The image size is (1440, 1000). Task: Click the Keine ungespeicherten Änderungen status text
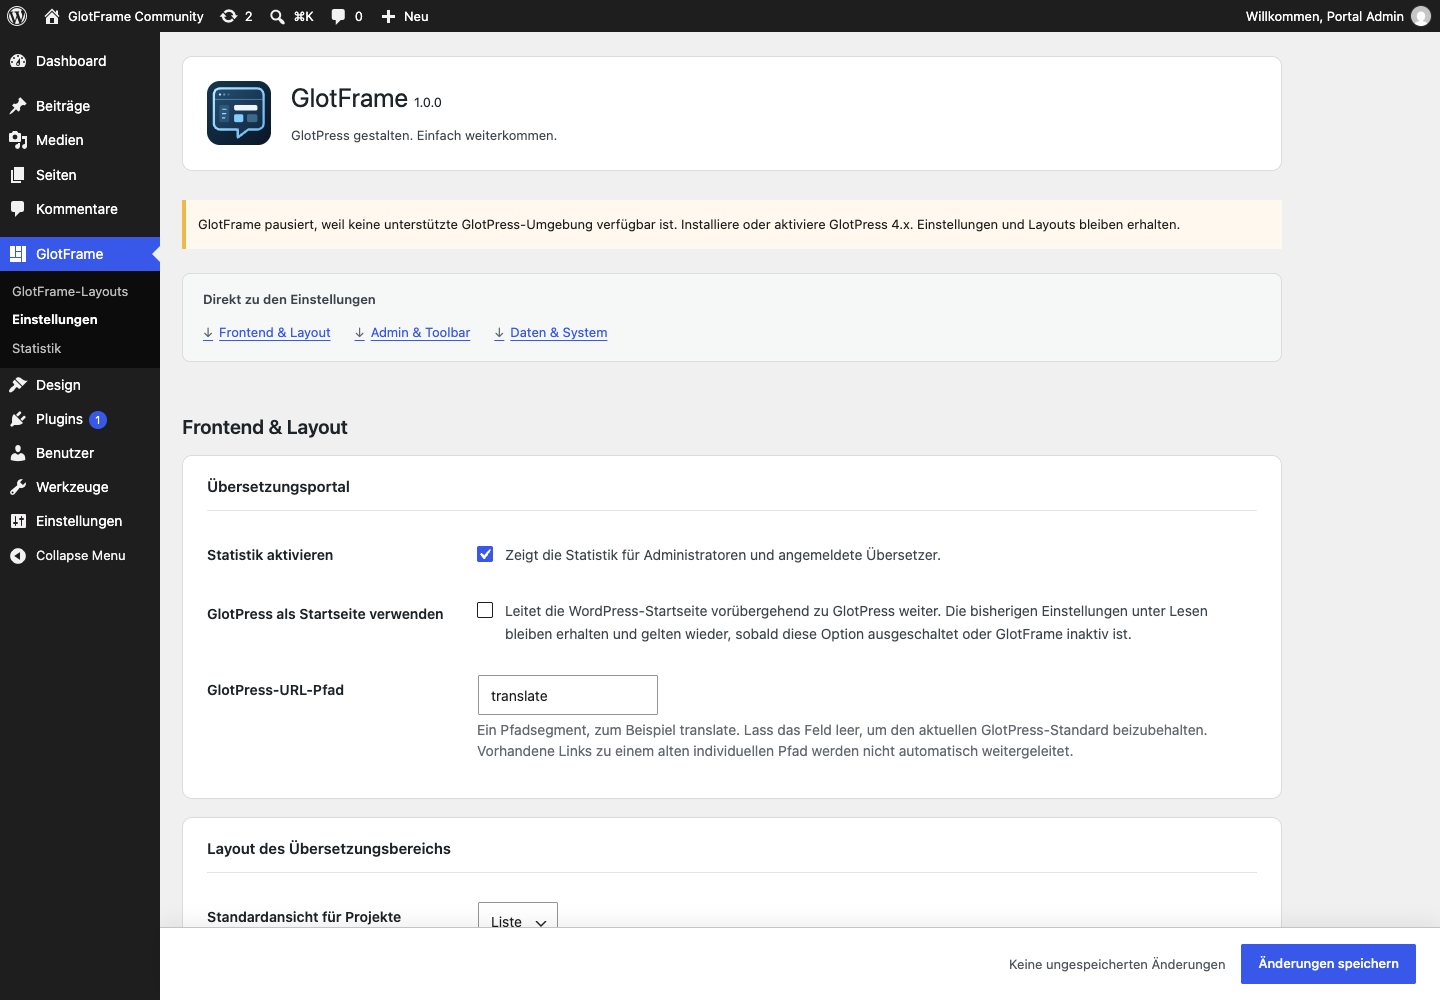click(x=1117, y=964)
